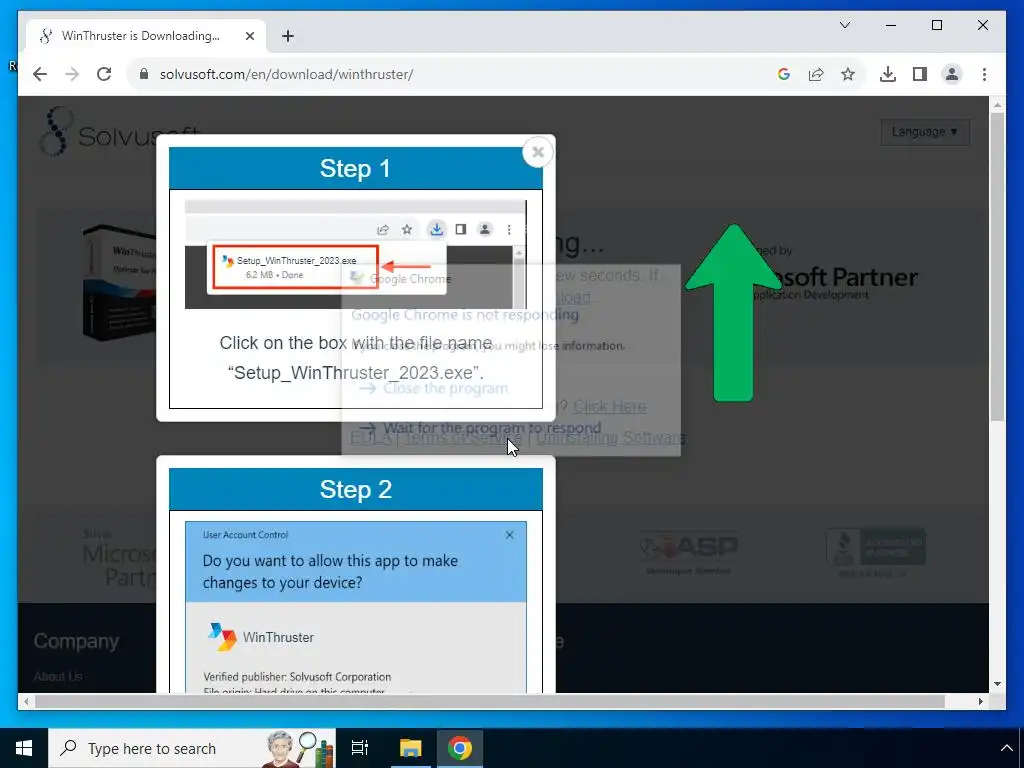
Task: Click the browser forward arrow
Action: [72, 74]
